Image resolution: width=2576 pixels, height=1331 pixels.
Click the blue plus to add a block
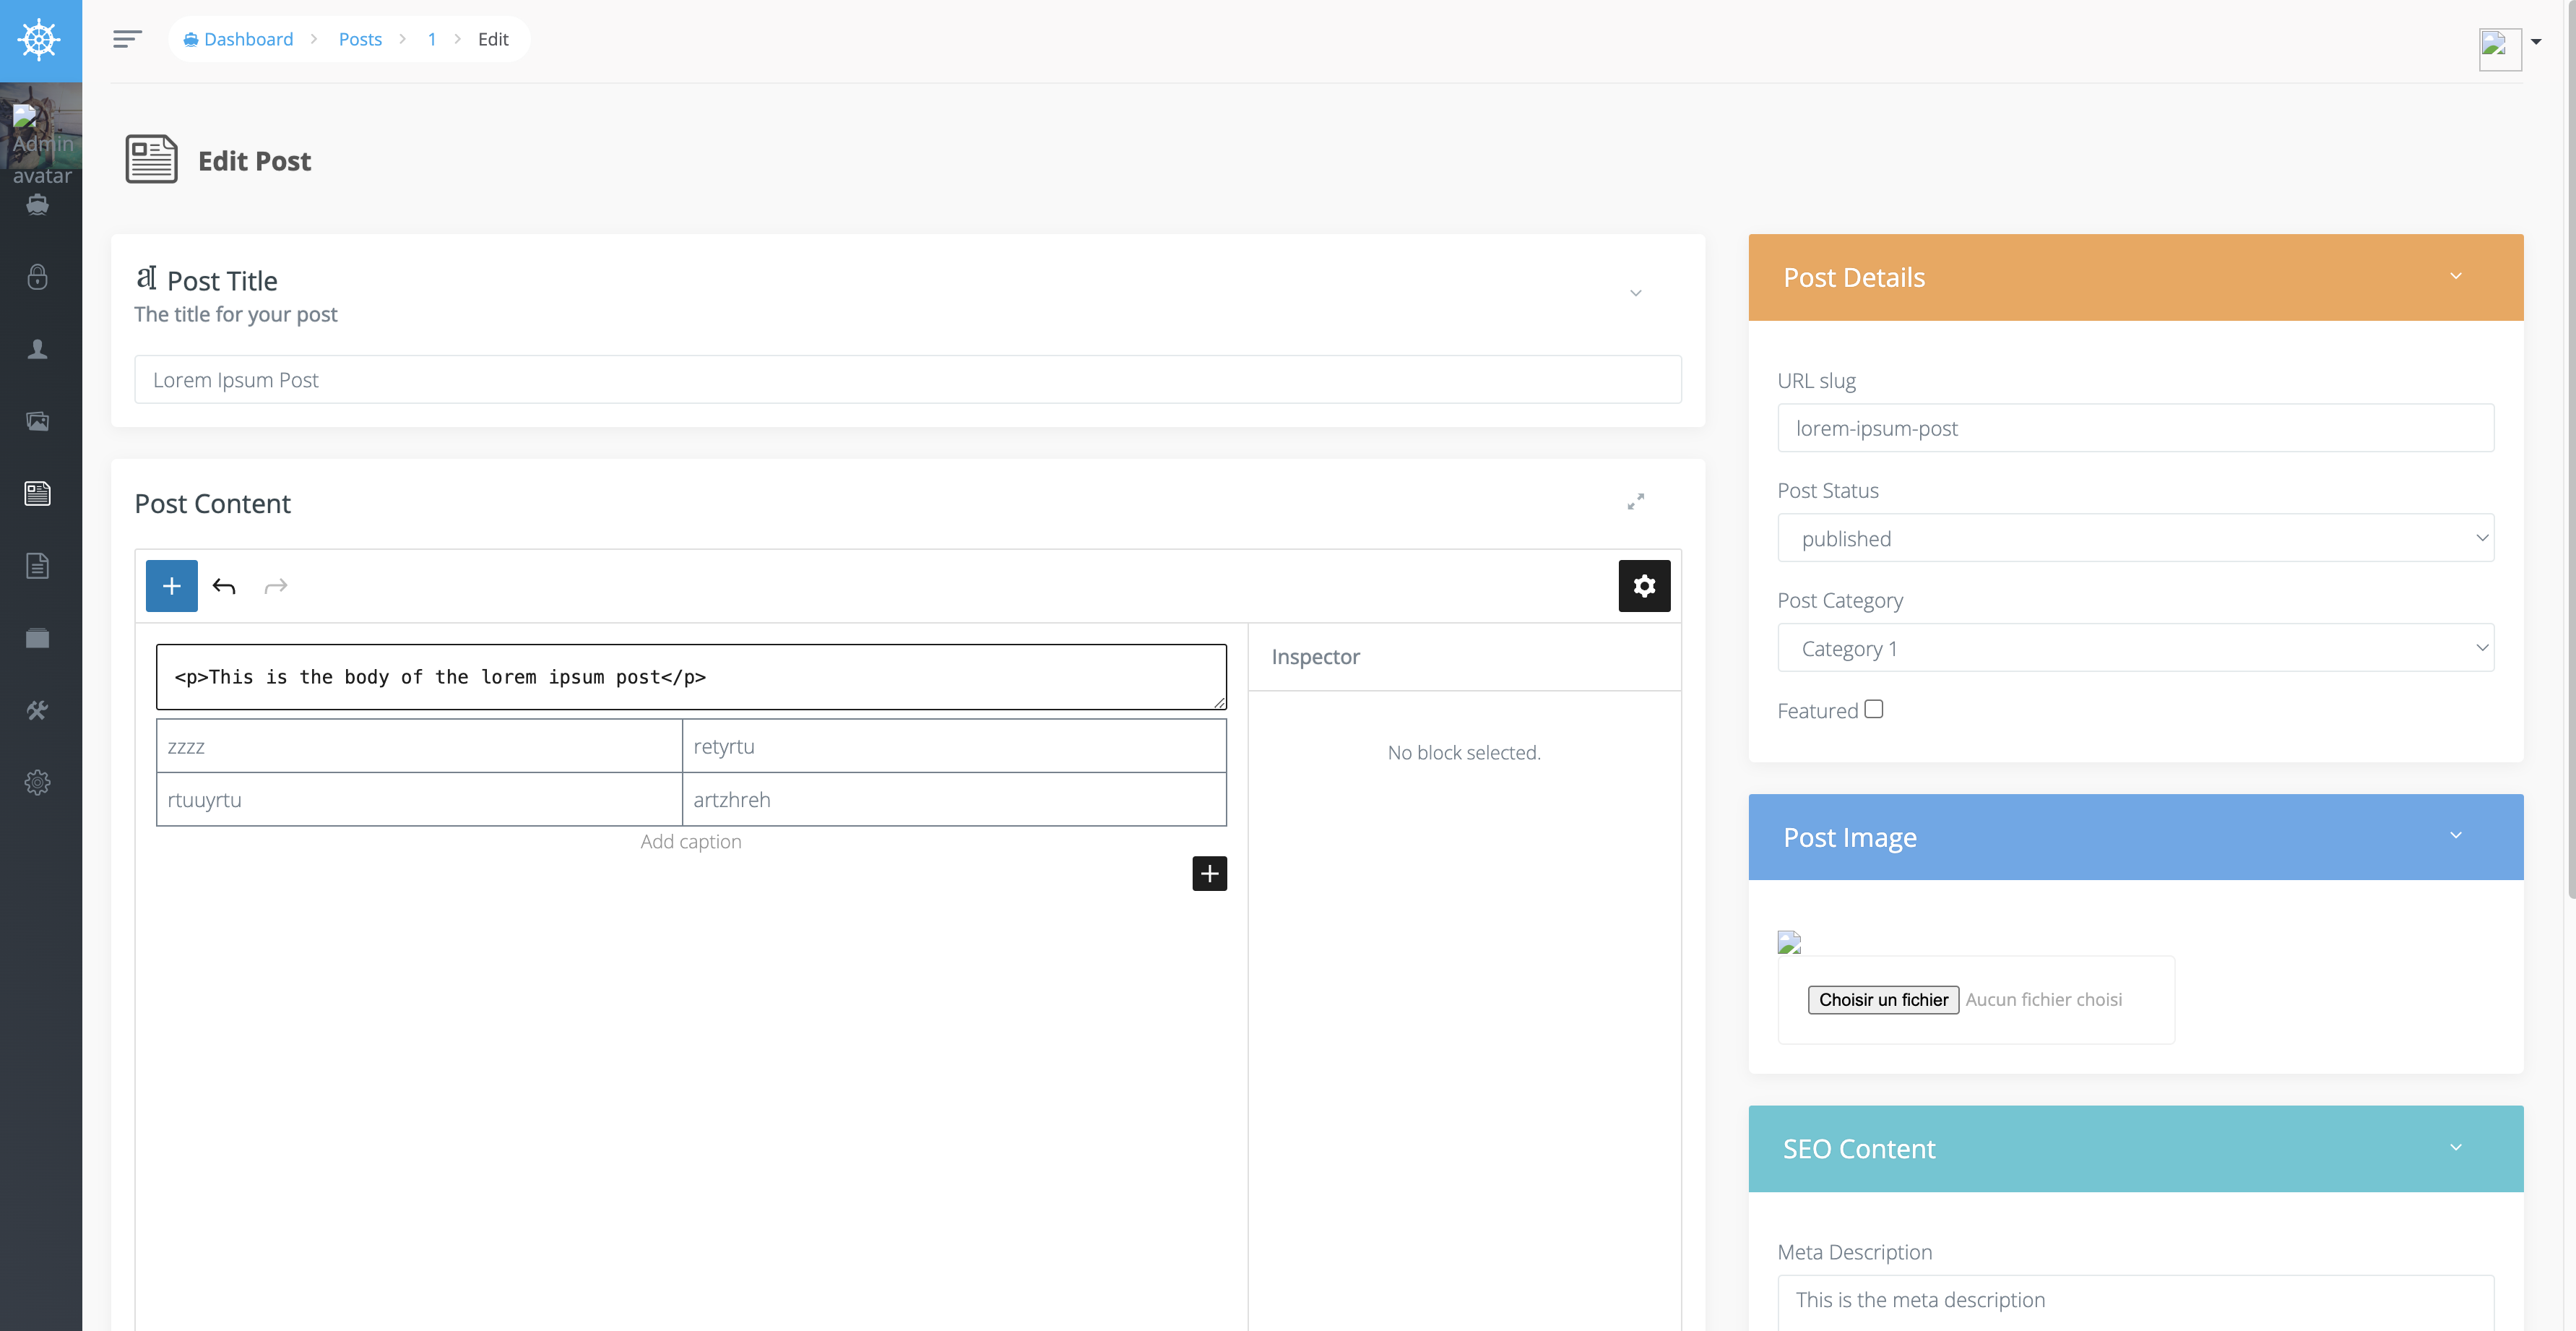(x=171, y=586)
